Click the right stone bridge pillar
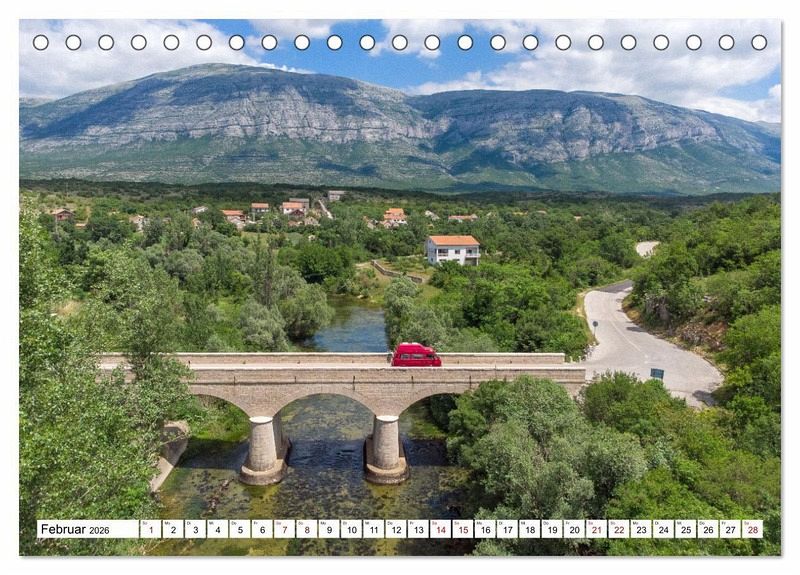Viewport: 800px width, 575px height. (x=386, y=448)
